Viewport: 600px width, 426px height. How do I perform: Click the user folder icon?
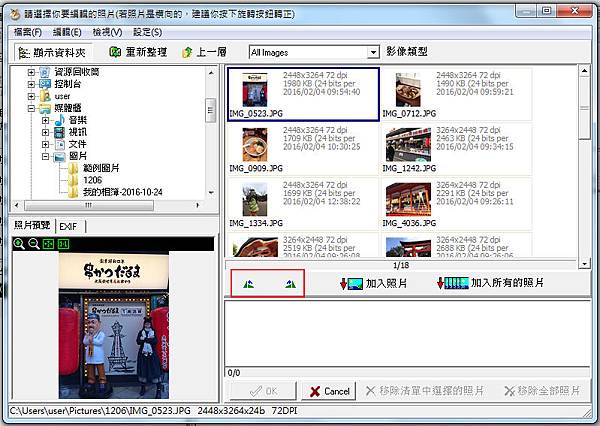[45, 96]
